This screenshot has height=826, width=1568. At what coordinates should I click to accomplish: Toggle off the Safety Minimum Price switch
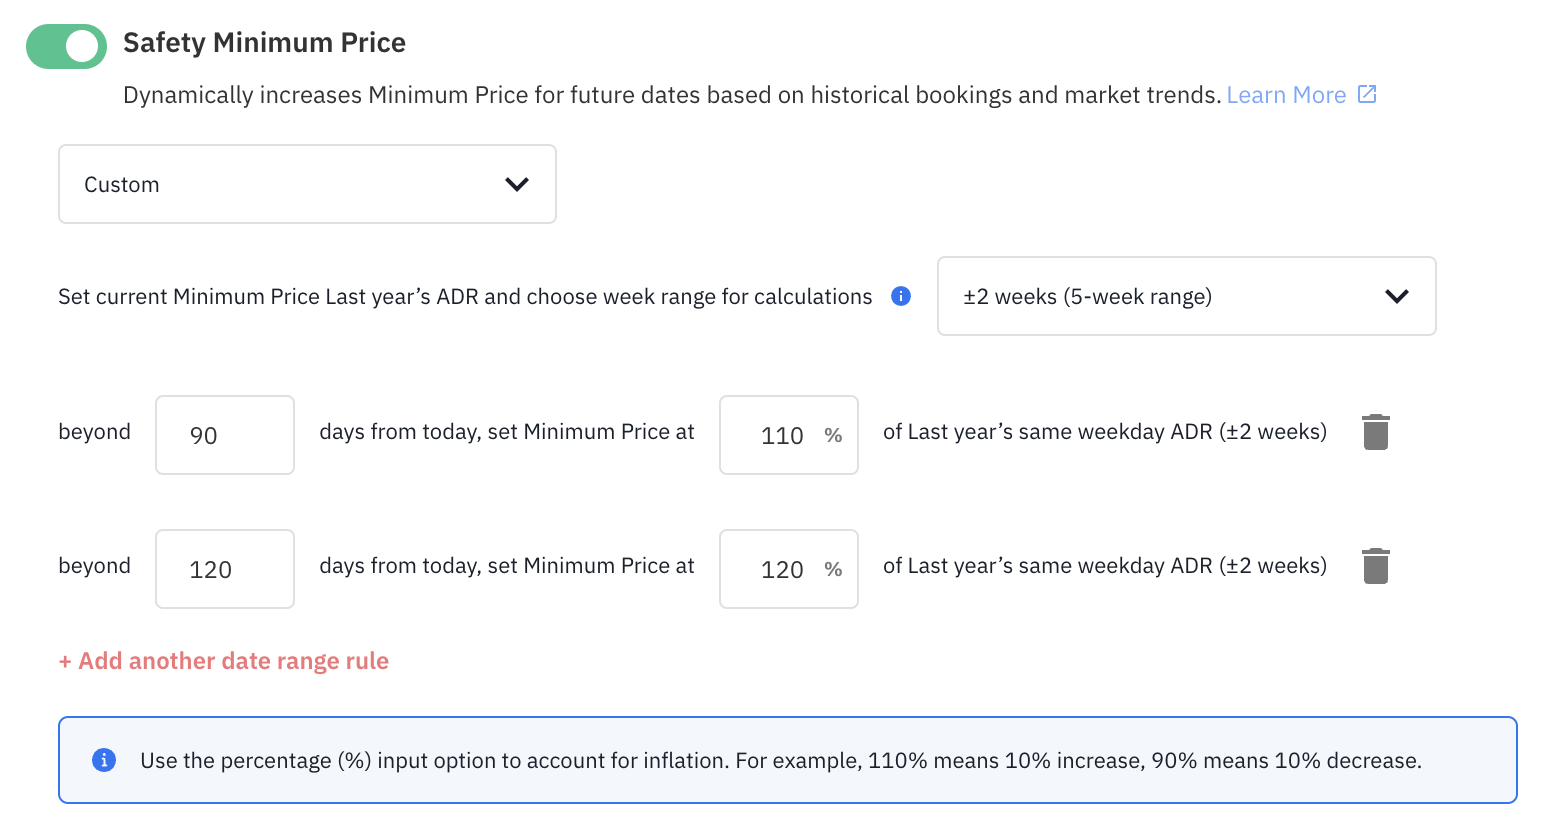pyautogui.click(x=66, y=46)
